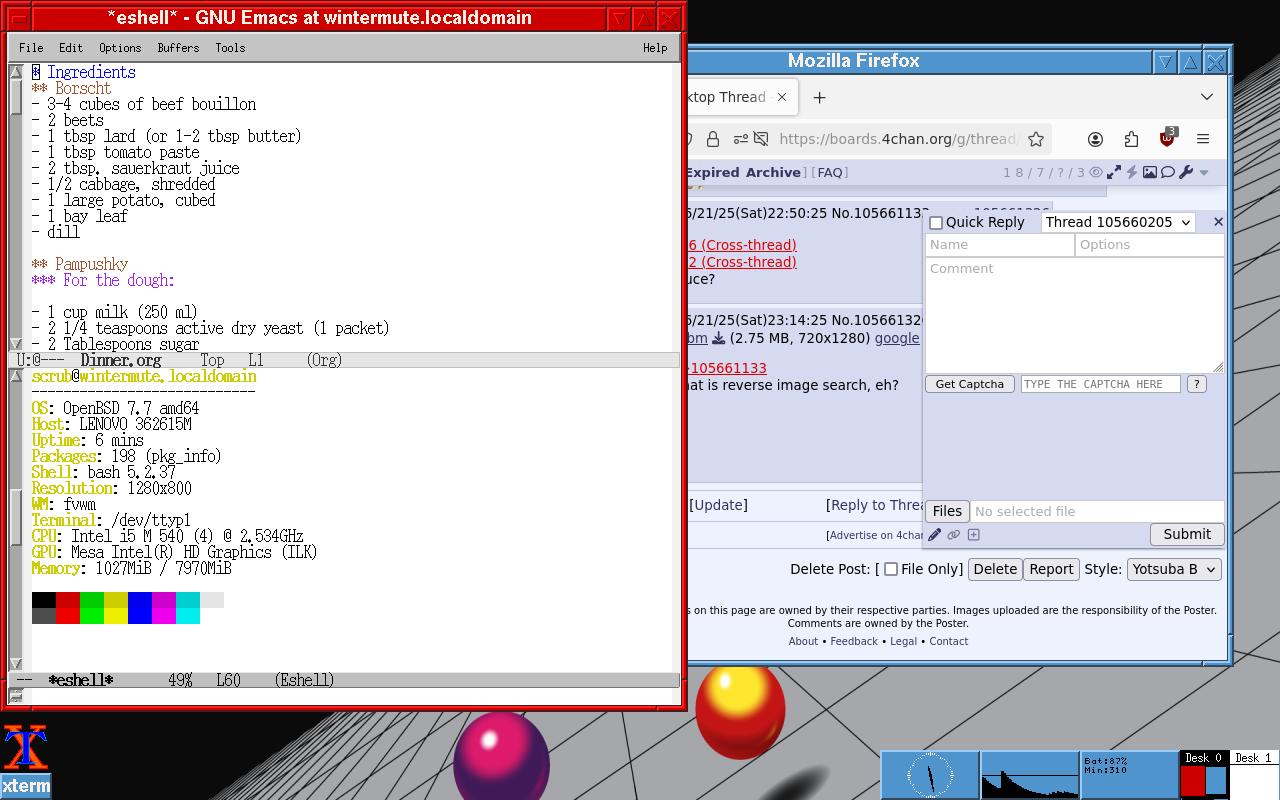Click the expand all images arrows icon

tap(1114, 172)
